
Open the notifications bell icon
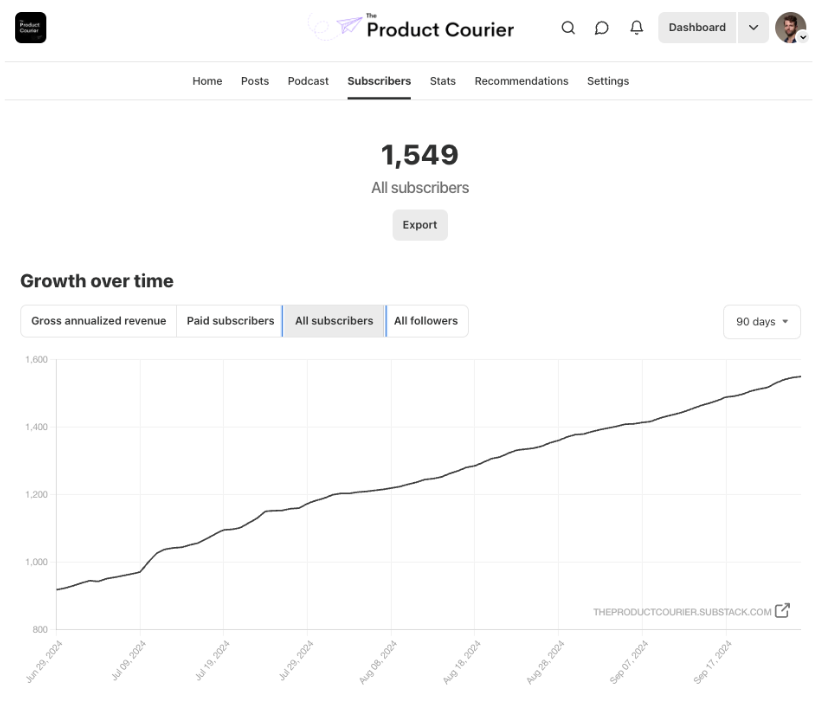[636, 28]
